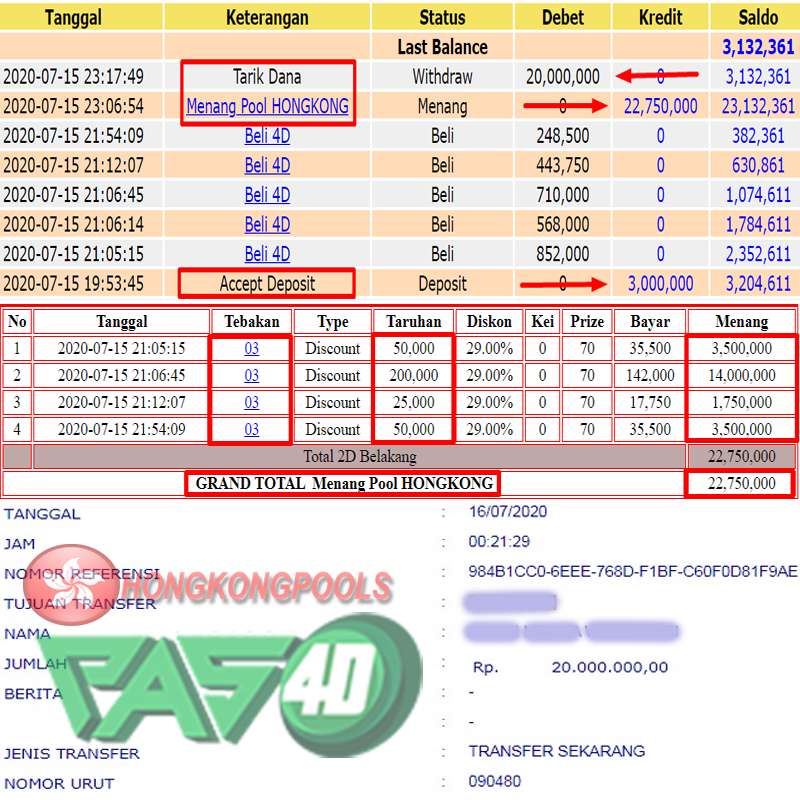This screenshot has height=800, width=800.
Task: Select the Last Balance label
Action: pos(442,47)
